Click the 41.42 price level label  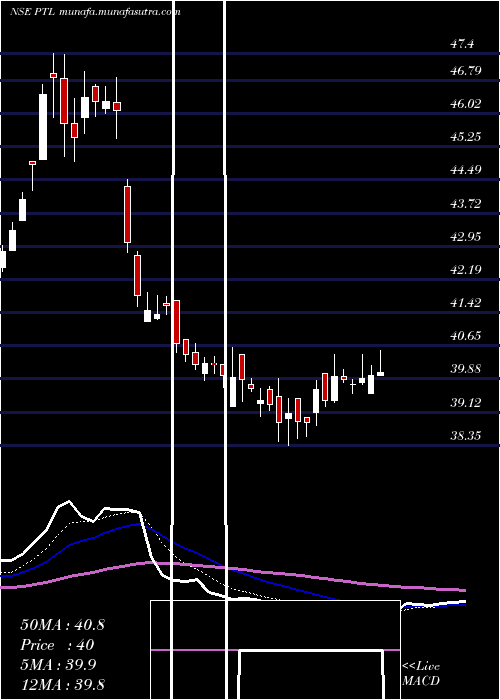pyautogui.click(x=466, y=303)
